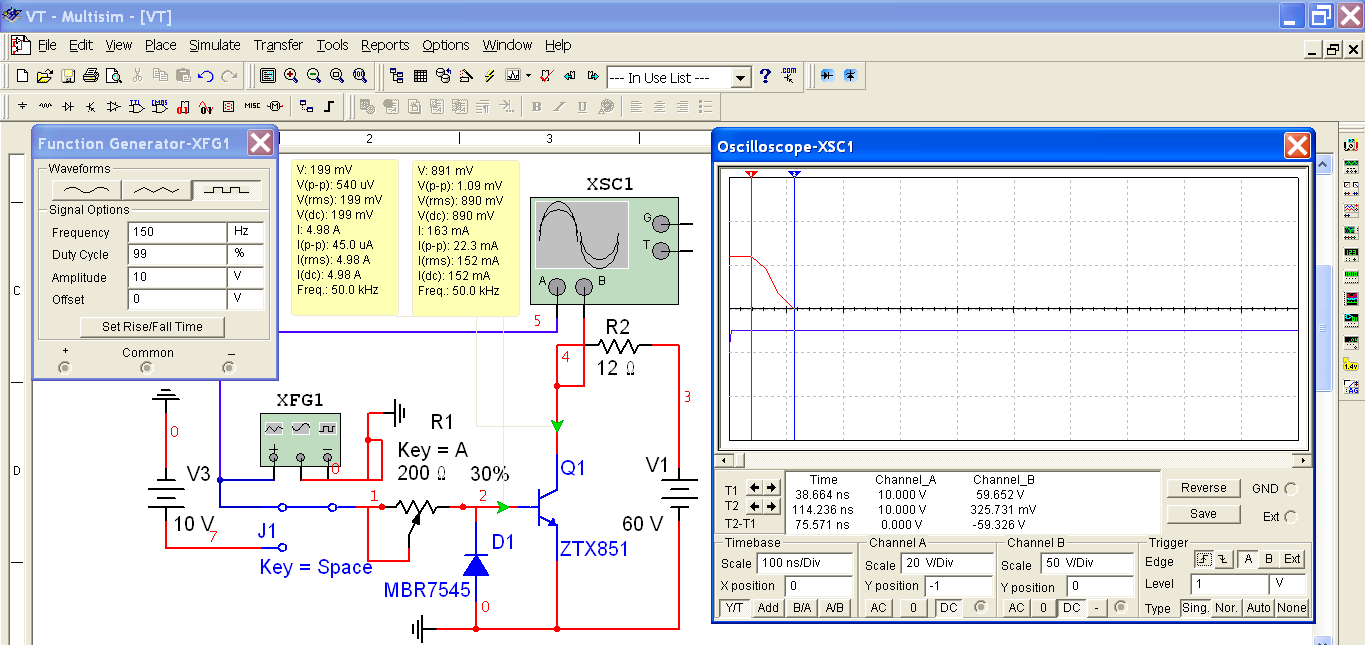The width and height of the screenshot is (1365, 645).
Task: Open the Transfer menu
Action: coord(278,45)
